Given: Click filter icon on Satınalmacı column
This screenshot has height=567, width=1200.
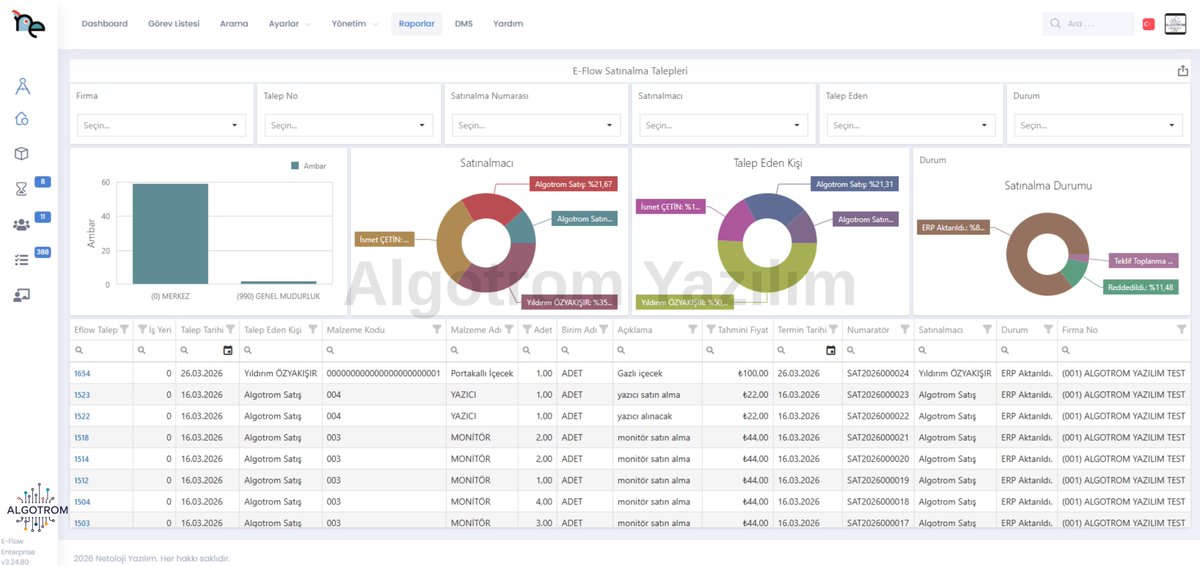Looking at the screenshot, I should click(986, 329).
